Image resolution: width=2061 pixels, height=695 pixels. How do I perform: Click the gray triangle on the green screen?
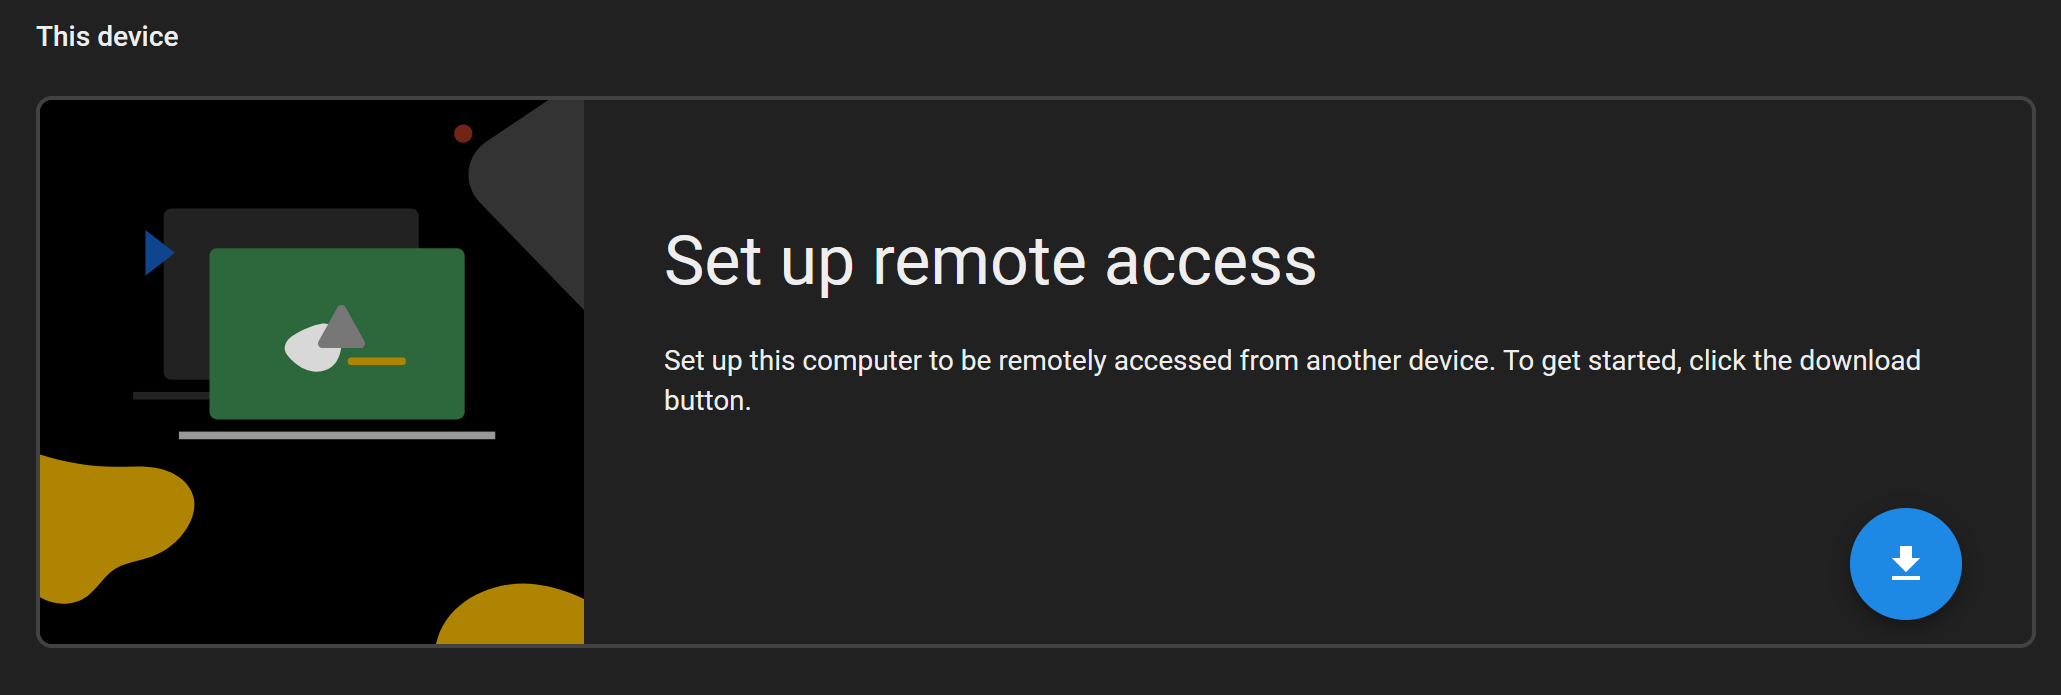[343, 325]
